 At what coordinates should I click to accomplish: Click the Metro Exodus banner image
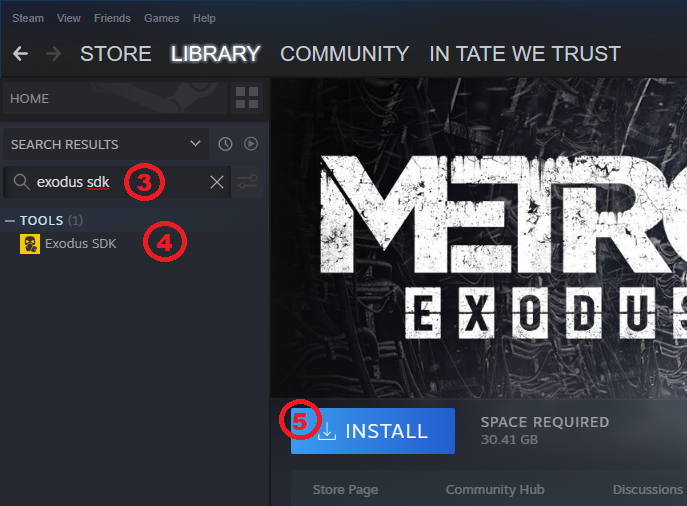pos(479,238)
